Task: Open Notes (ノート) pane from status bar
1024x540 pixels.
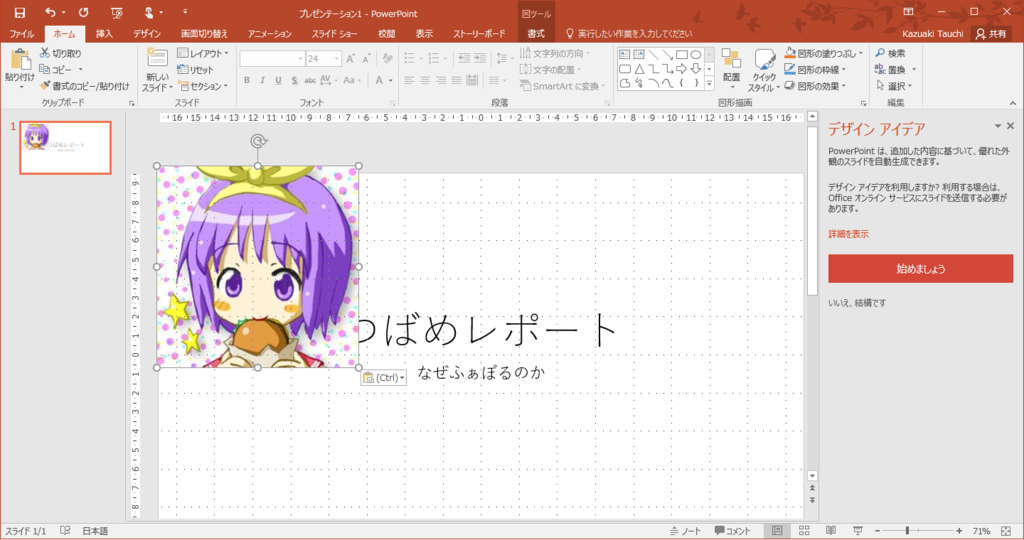Action: click(685, 531)
